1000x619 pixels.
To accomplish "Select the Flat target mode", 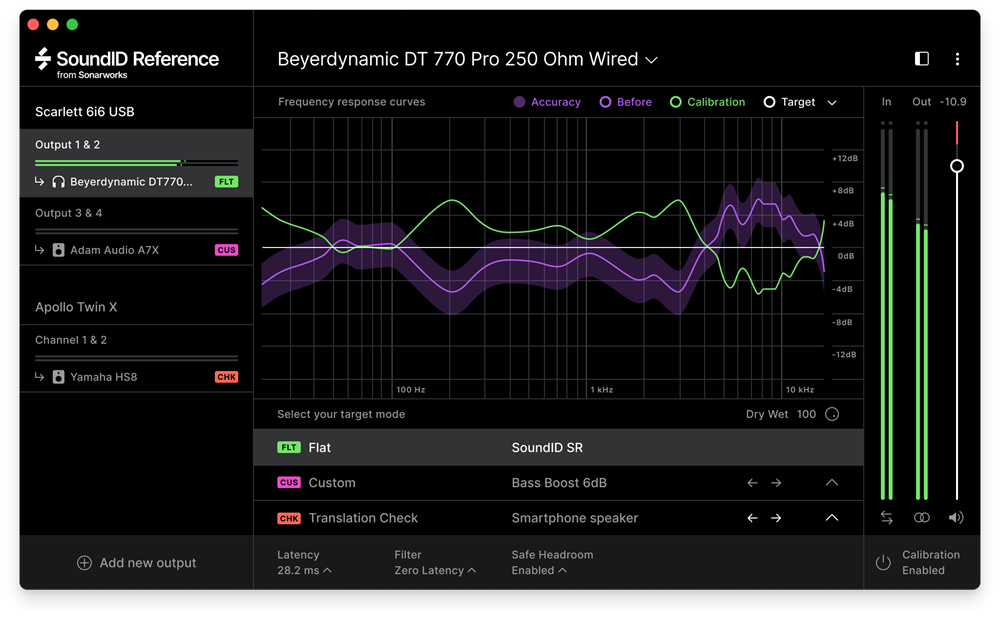I will tap(559, 448).
